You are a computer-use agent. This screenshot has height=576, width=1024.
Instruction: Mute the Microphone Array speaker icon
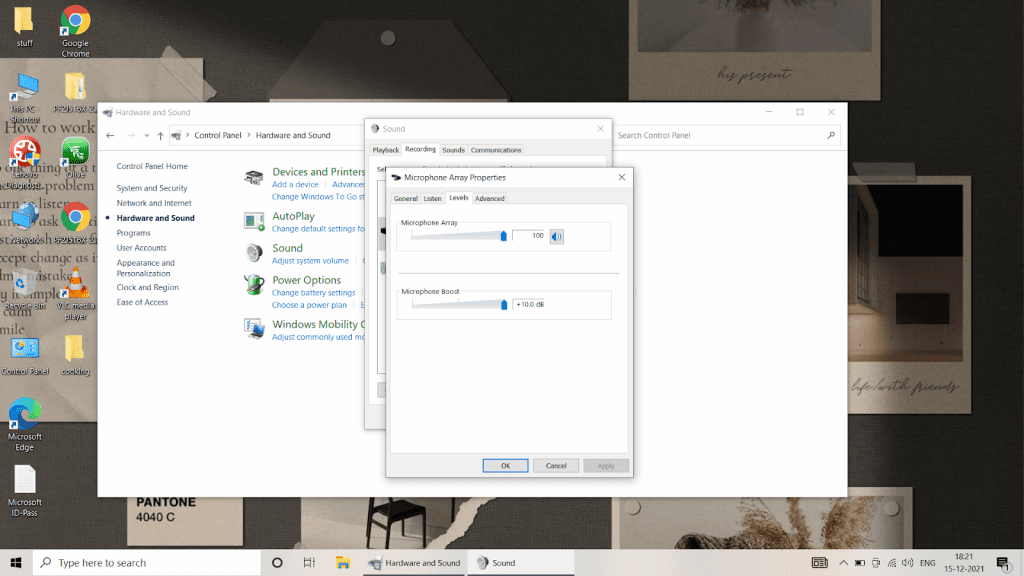(557, 237)
